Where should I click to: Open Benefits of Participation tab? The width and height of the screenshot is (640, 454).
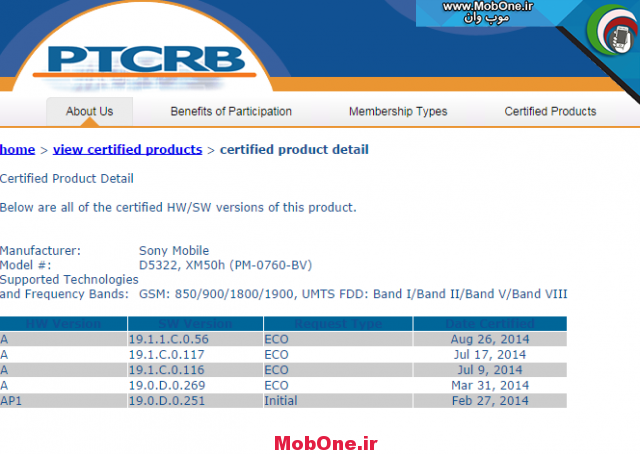click(x=231, y=112)
